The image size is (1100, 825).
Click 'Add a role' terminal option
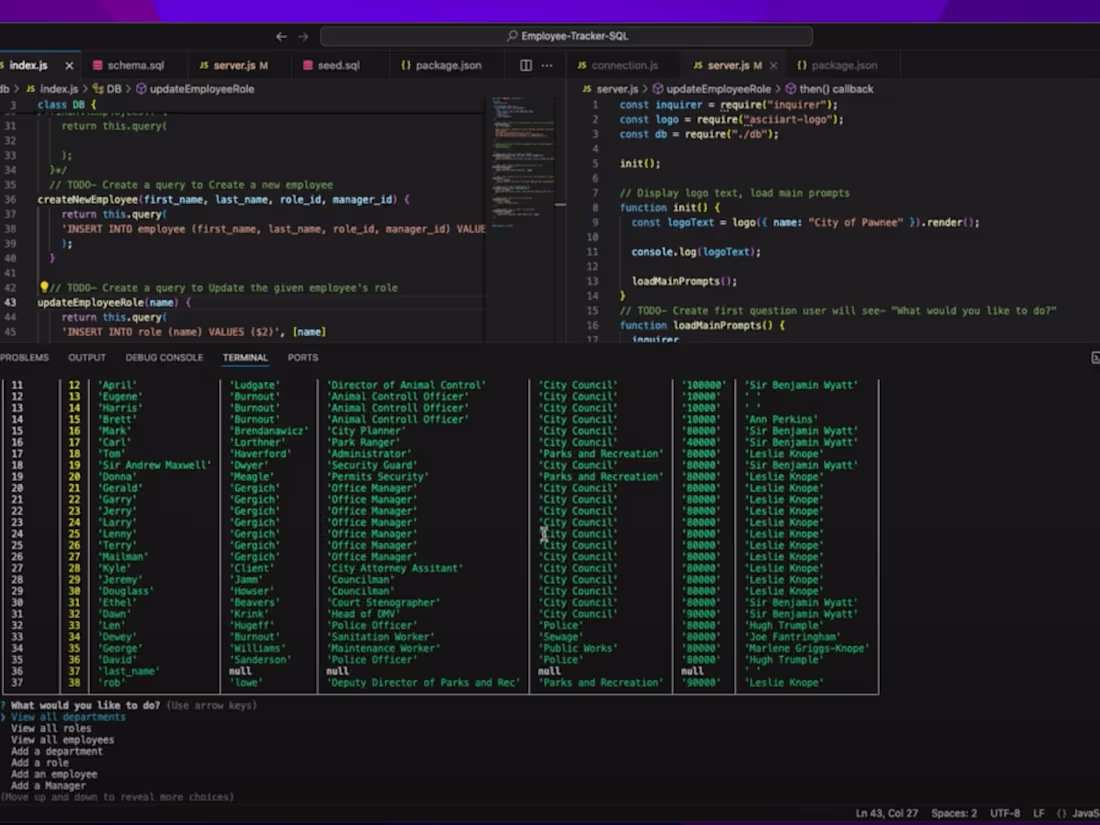pos(39,763)
